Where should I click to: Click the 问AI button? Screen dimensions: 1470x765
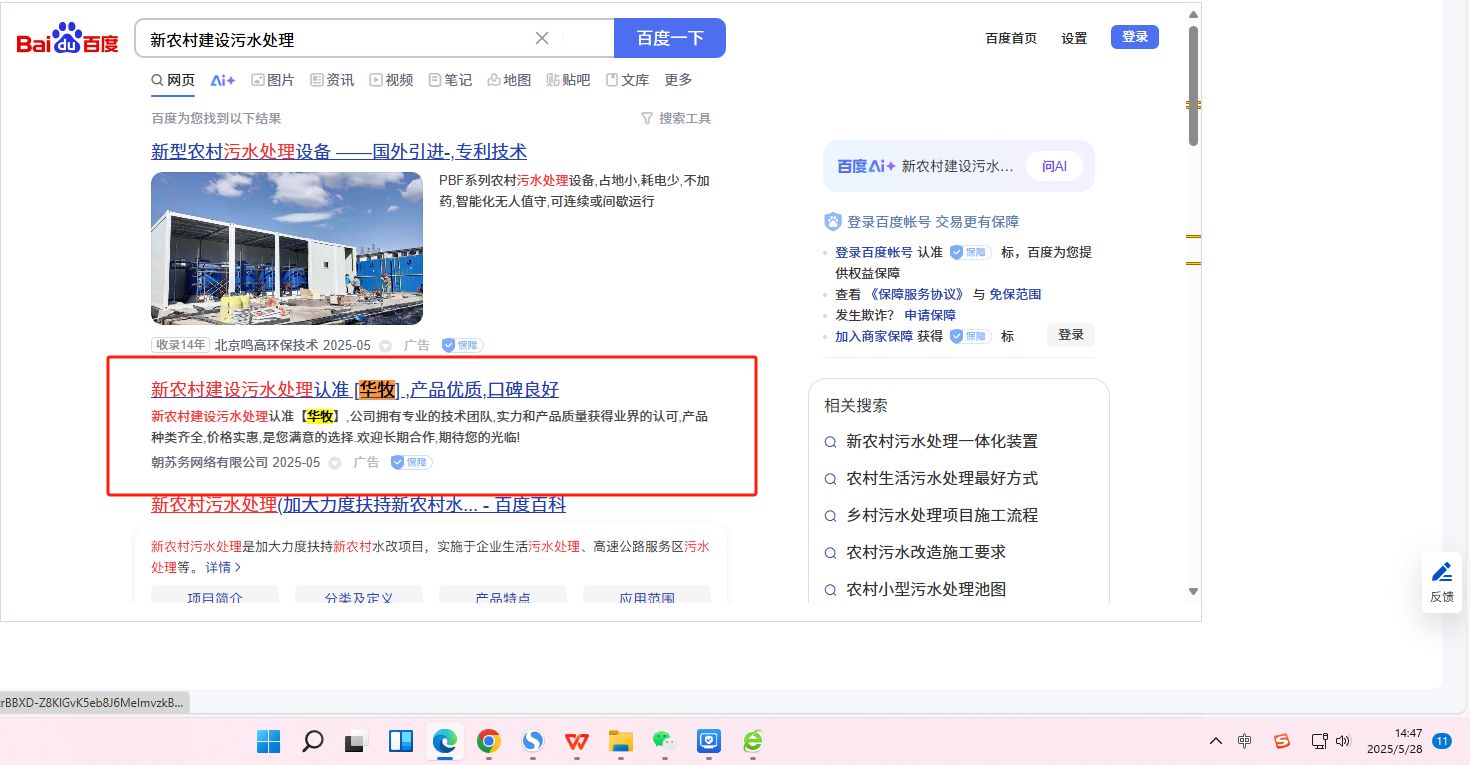pos(1054,166)
